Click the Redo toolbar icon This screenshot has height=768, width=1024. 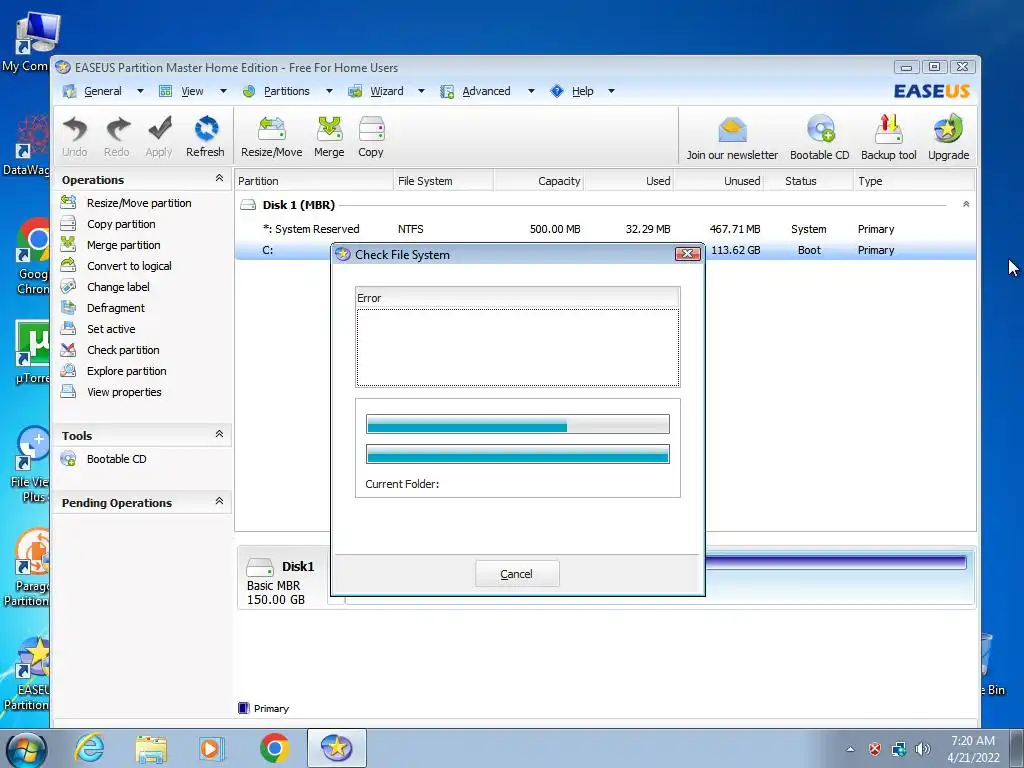pyautogui.click(x=117, y=136)
